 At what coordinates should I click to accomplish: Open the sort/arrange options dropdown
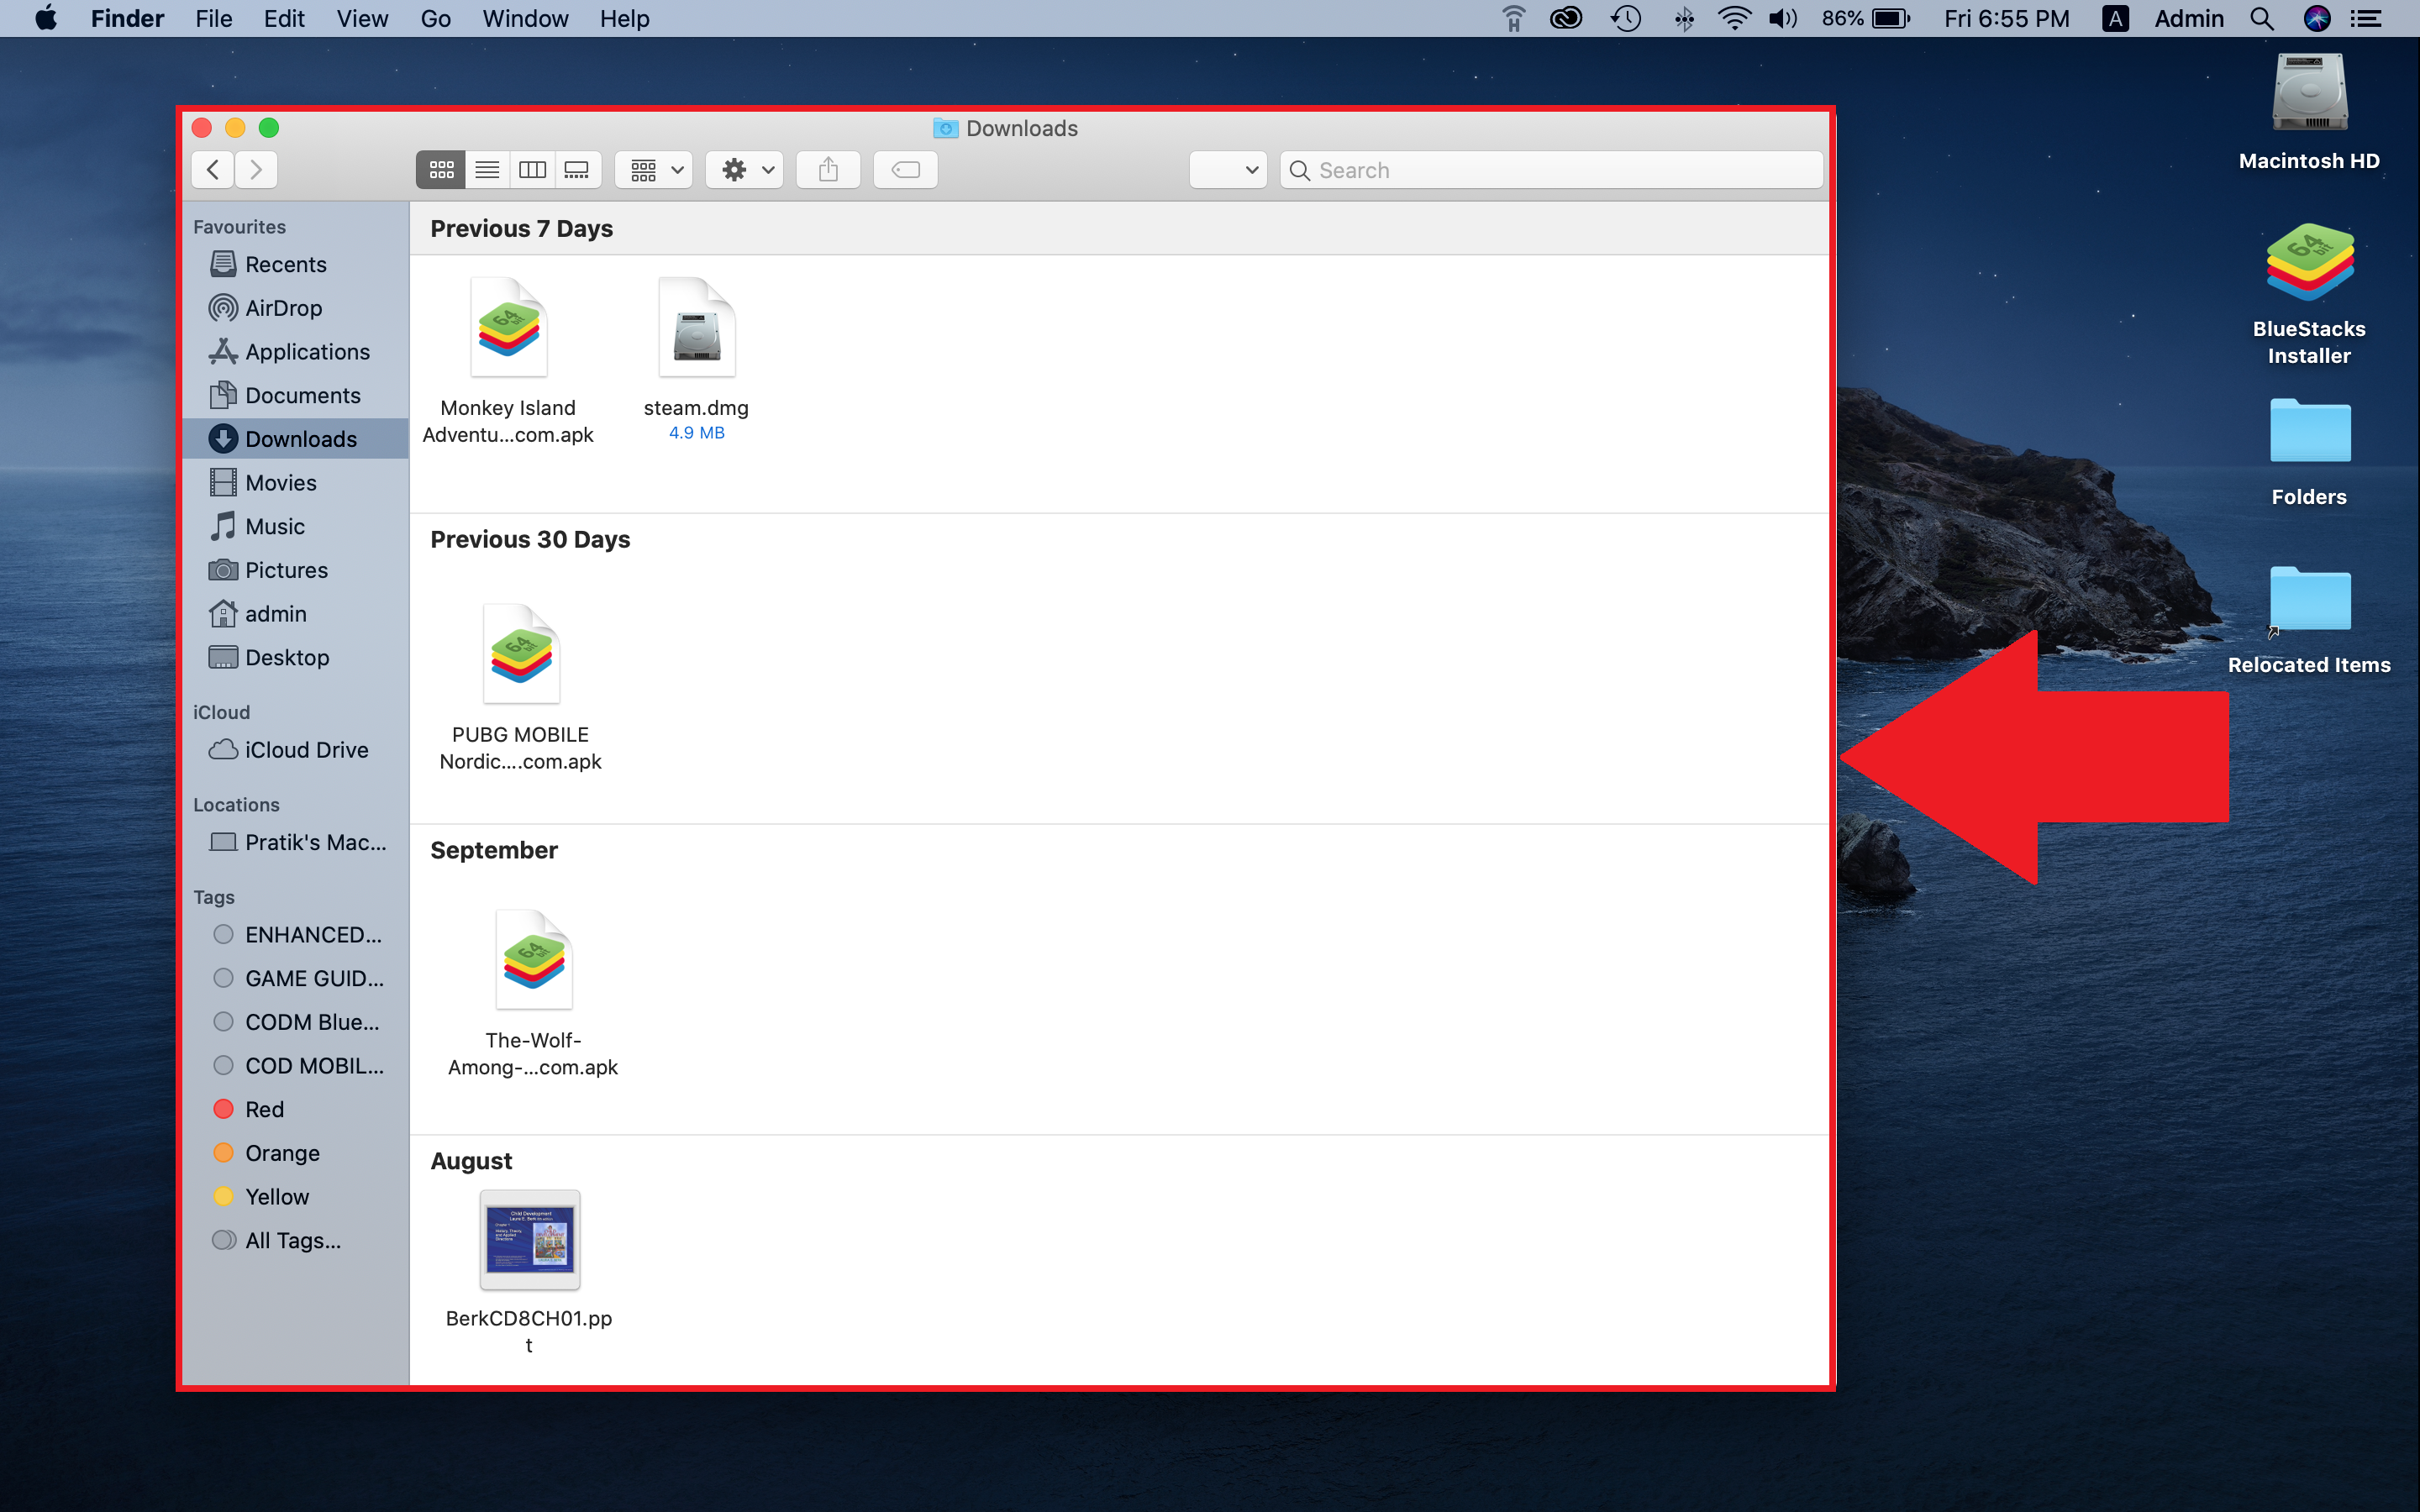click(x=655, y=169)
